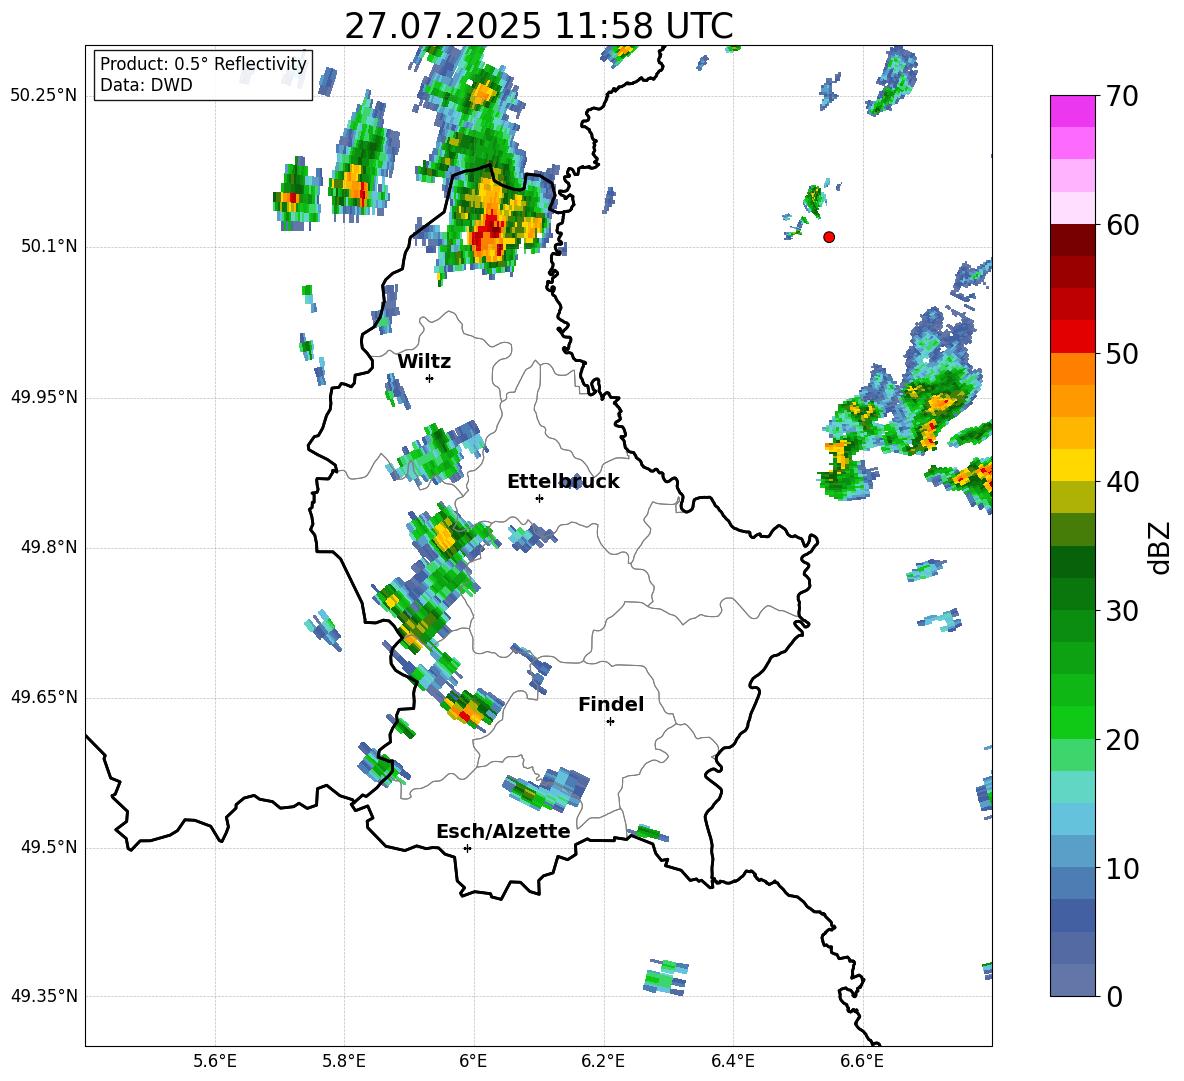Click the dBZ colorbar axis label
The width and height of the screenshot is (1184, 1081).
[1160, 547]
